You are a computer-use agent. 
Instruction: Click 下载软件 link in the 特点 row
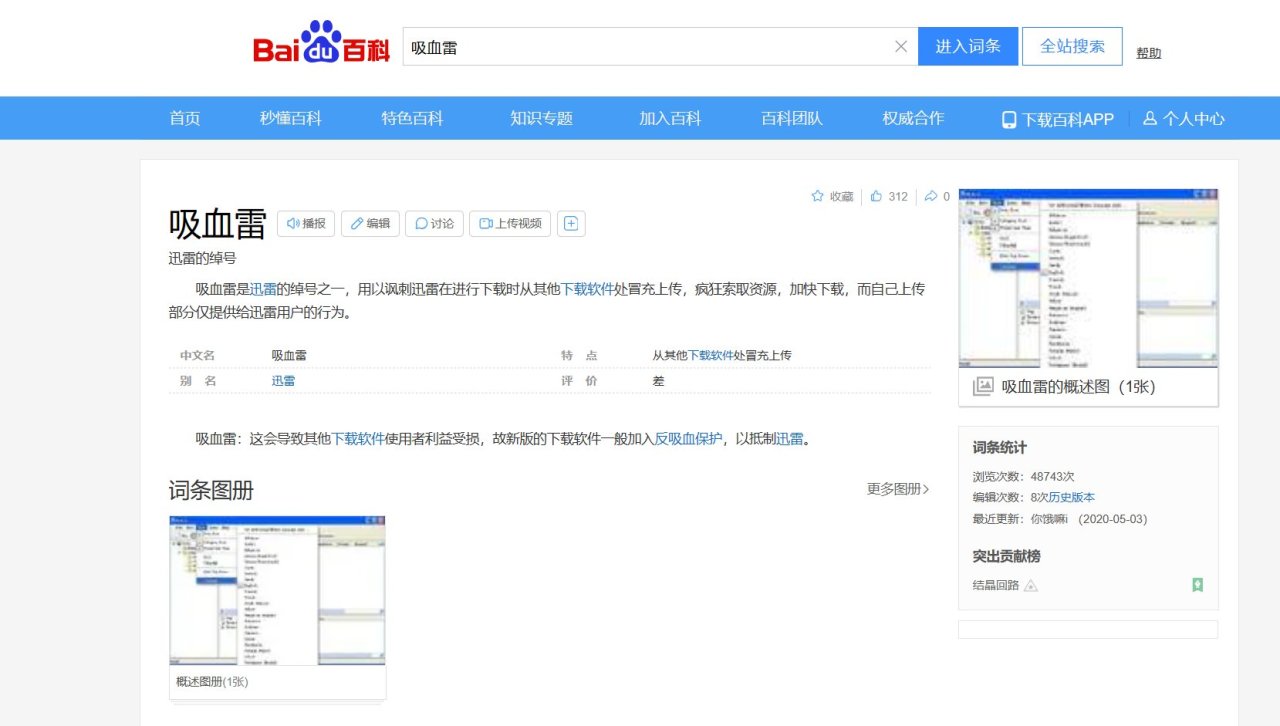point(710,355)
